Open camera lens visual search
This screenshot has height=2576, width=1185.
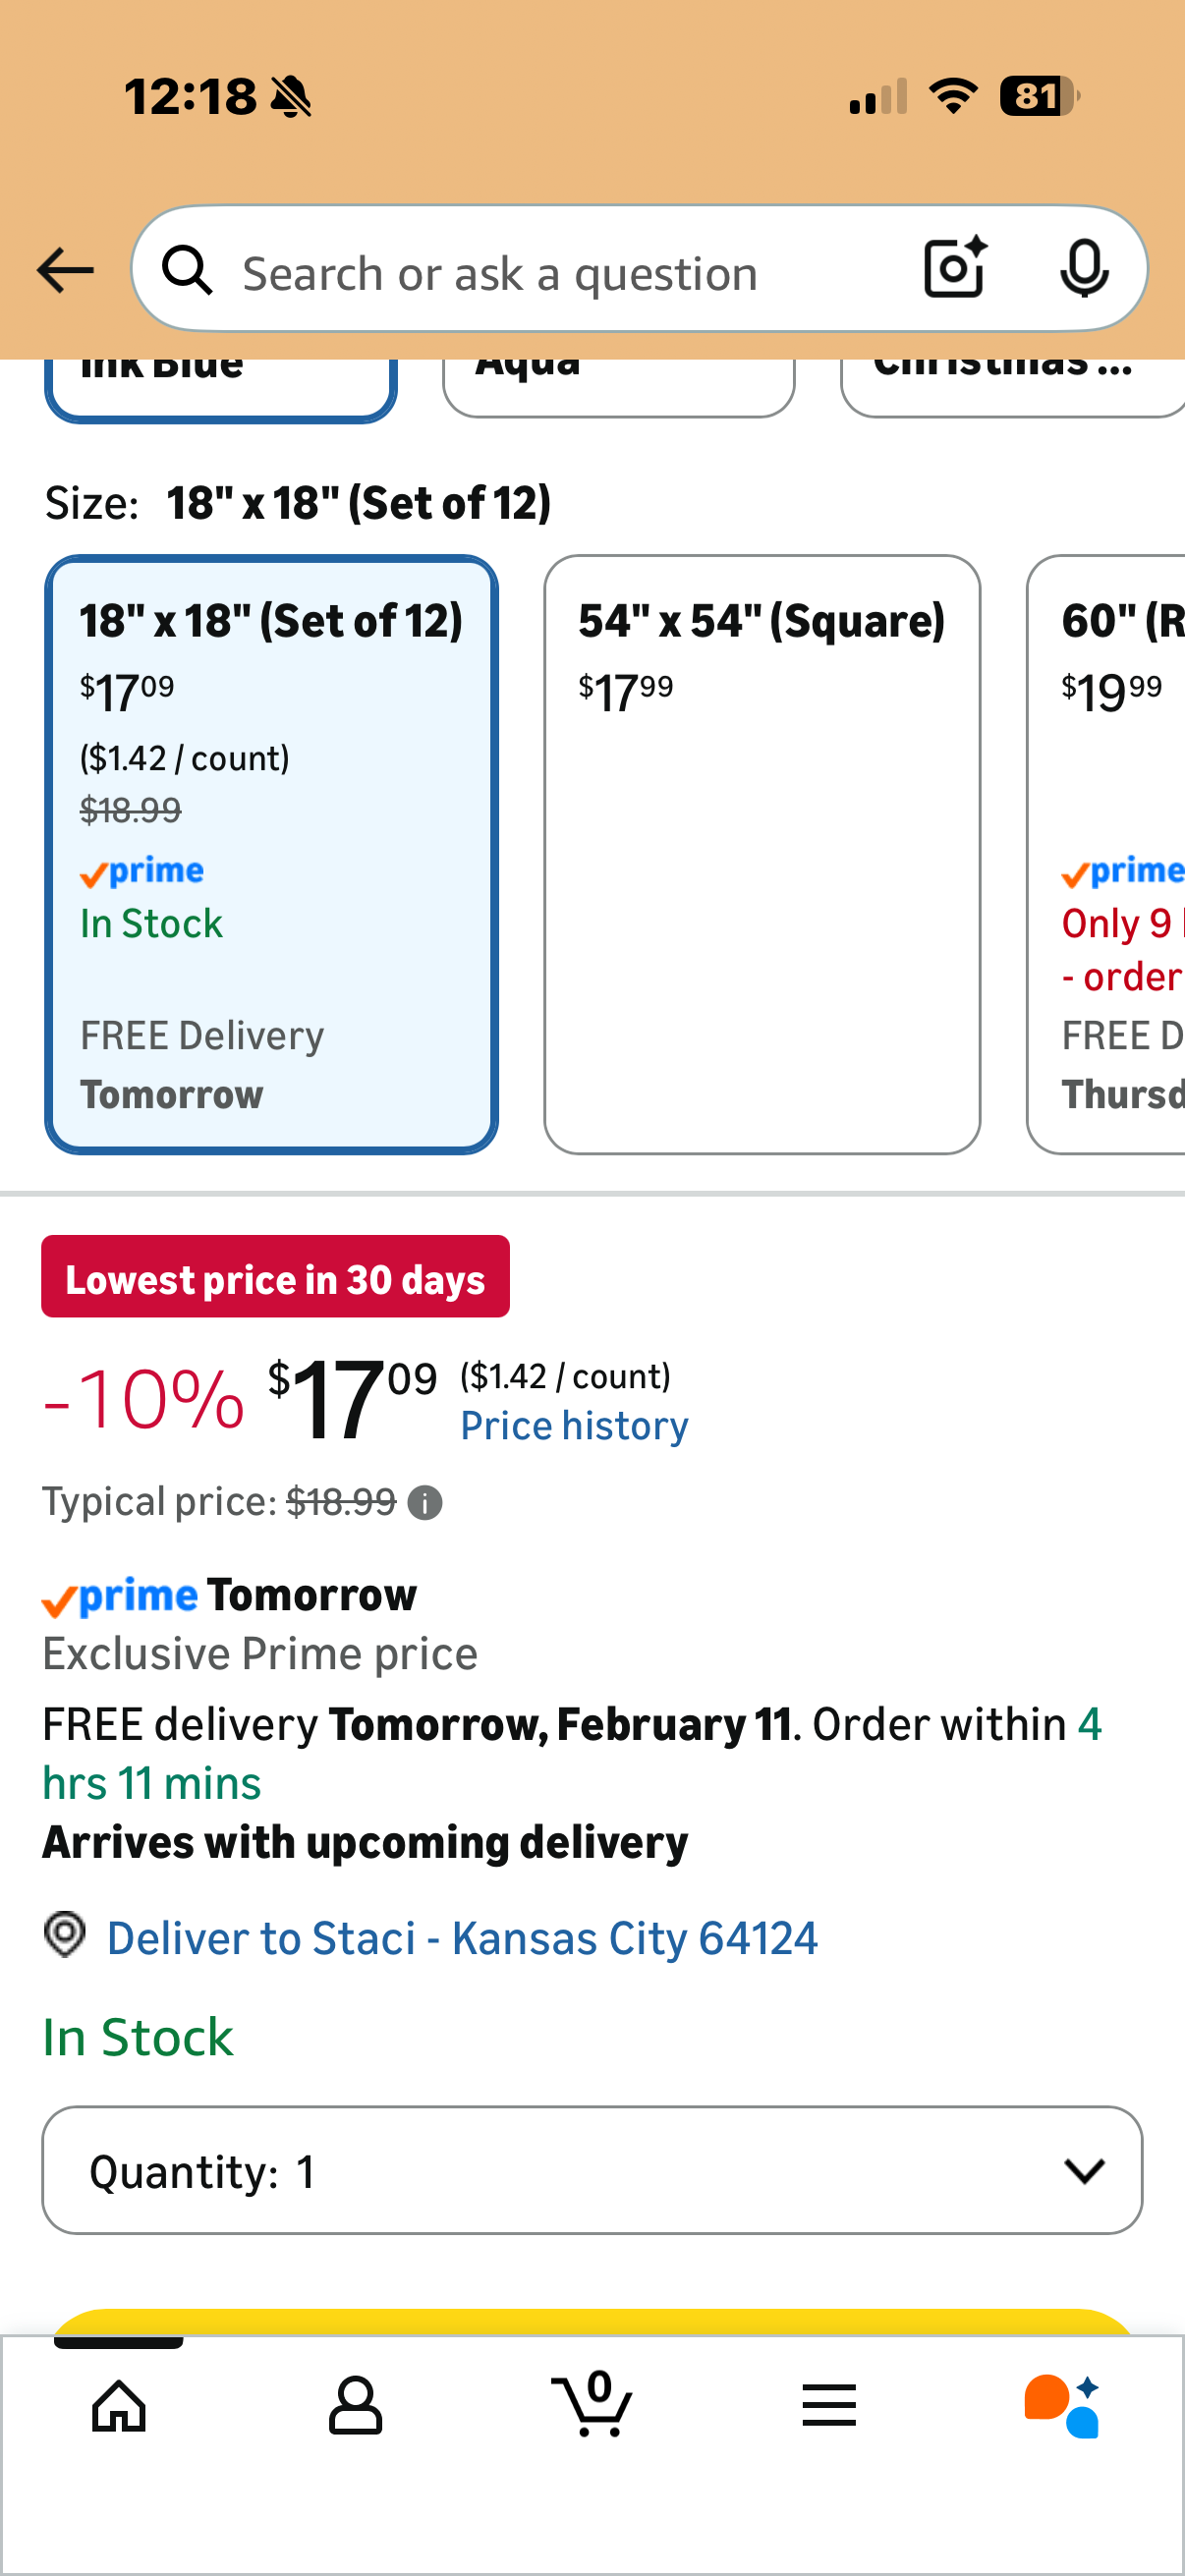click(955, 268)
